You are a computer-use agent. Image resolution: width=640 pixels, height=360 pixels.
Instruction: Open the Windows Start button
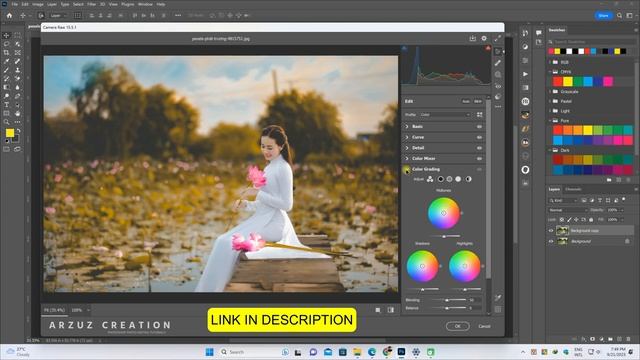click(x=209, y=352)
